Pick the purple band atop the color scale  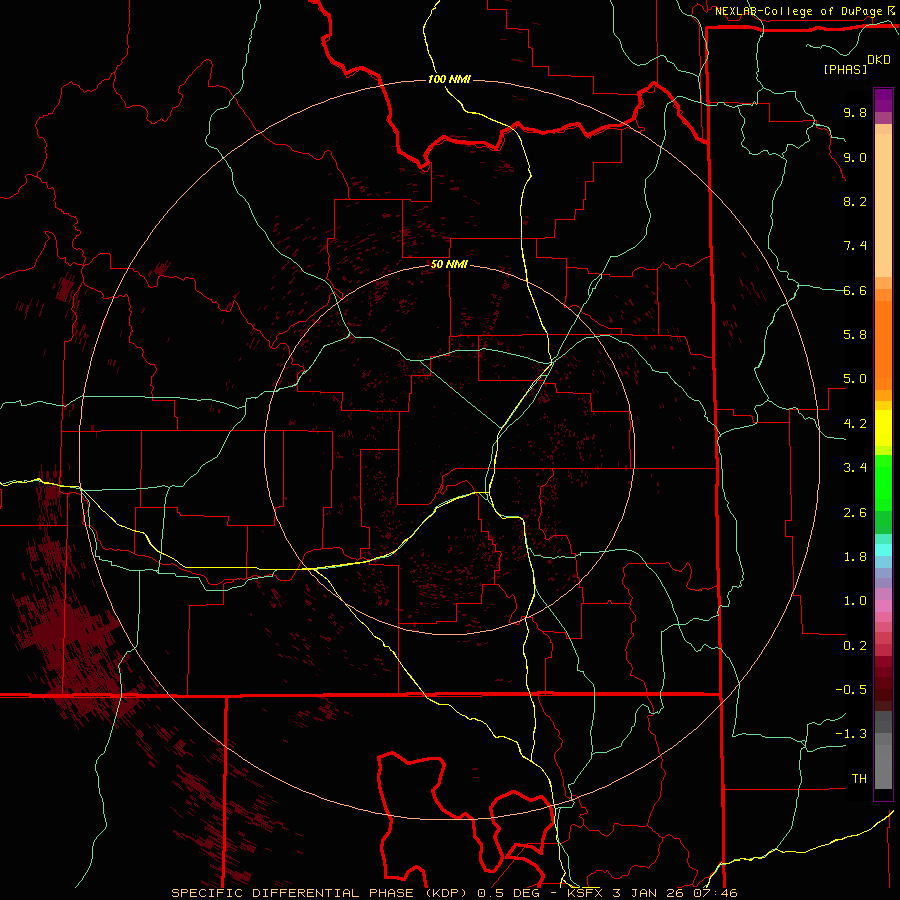[883, 100]
